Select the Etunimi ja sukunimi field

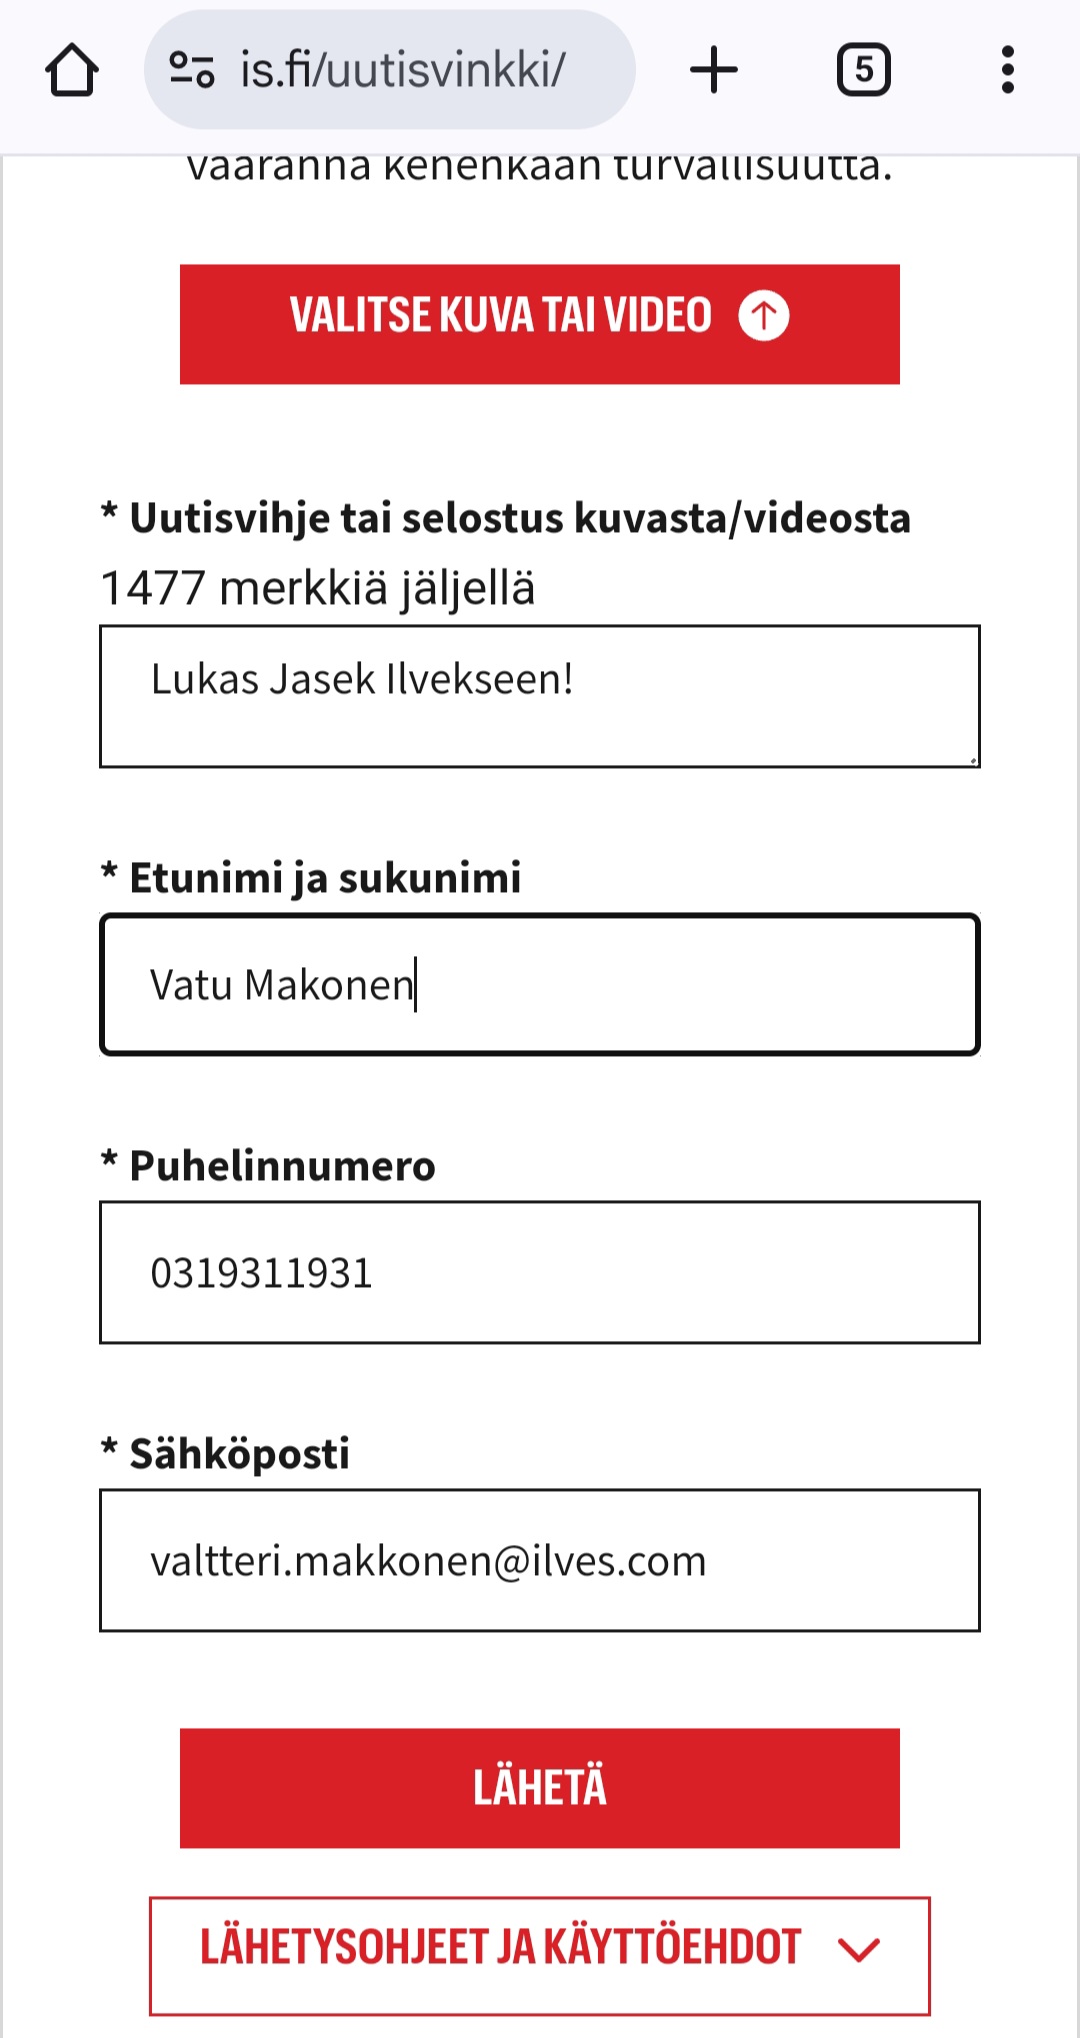[540, 985]
